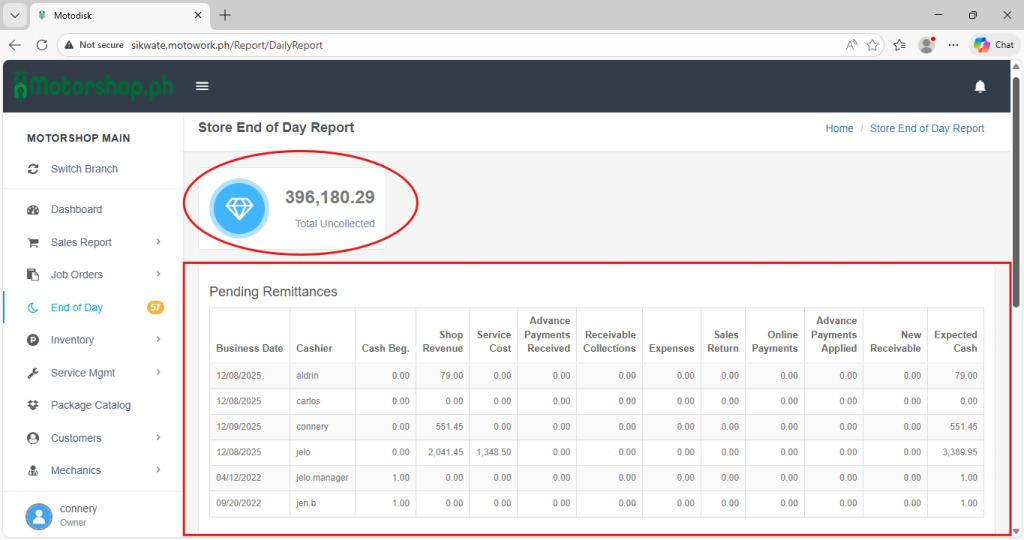Image resolution: width=1024 pixels, height=540 pixels.
Task: Click the End of Day moon icon
Action: coord(33,308)
